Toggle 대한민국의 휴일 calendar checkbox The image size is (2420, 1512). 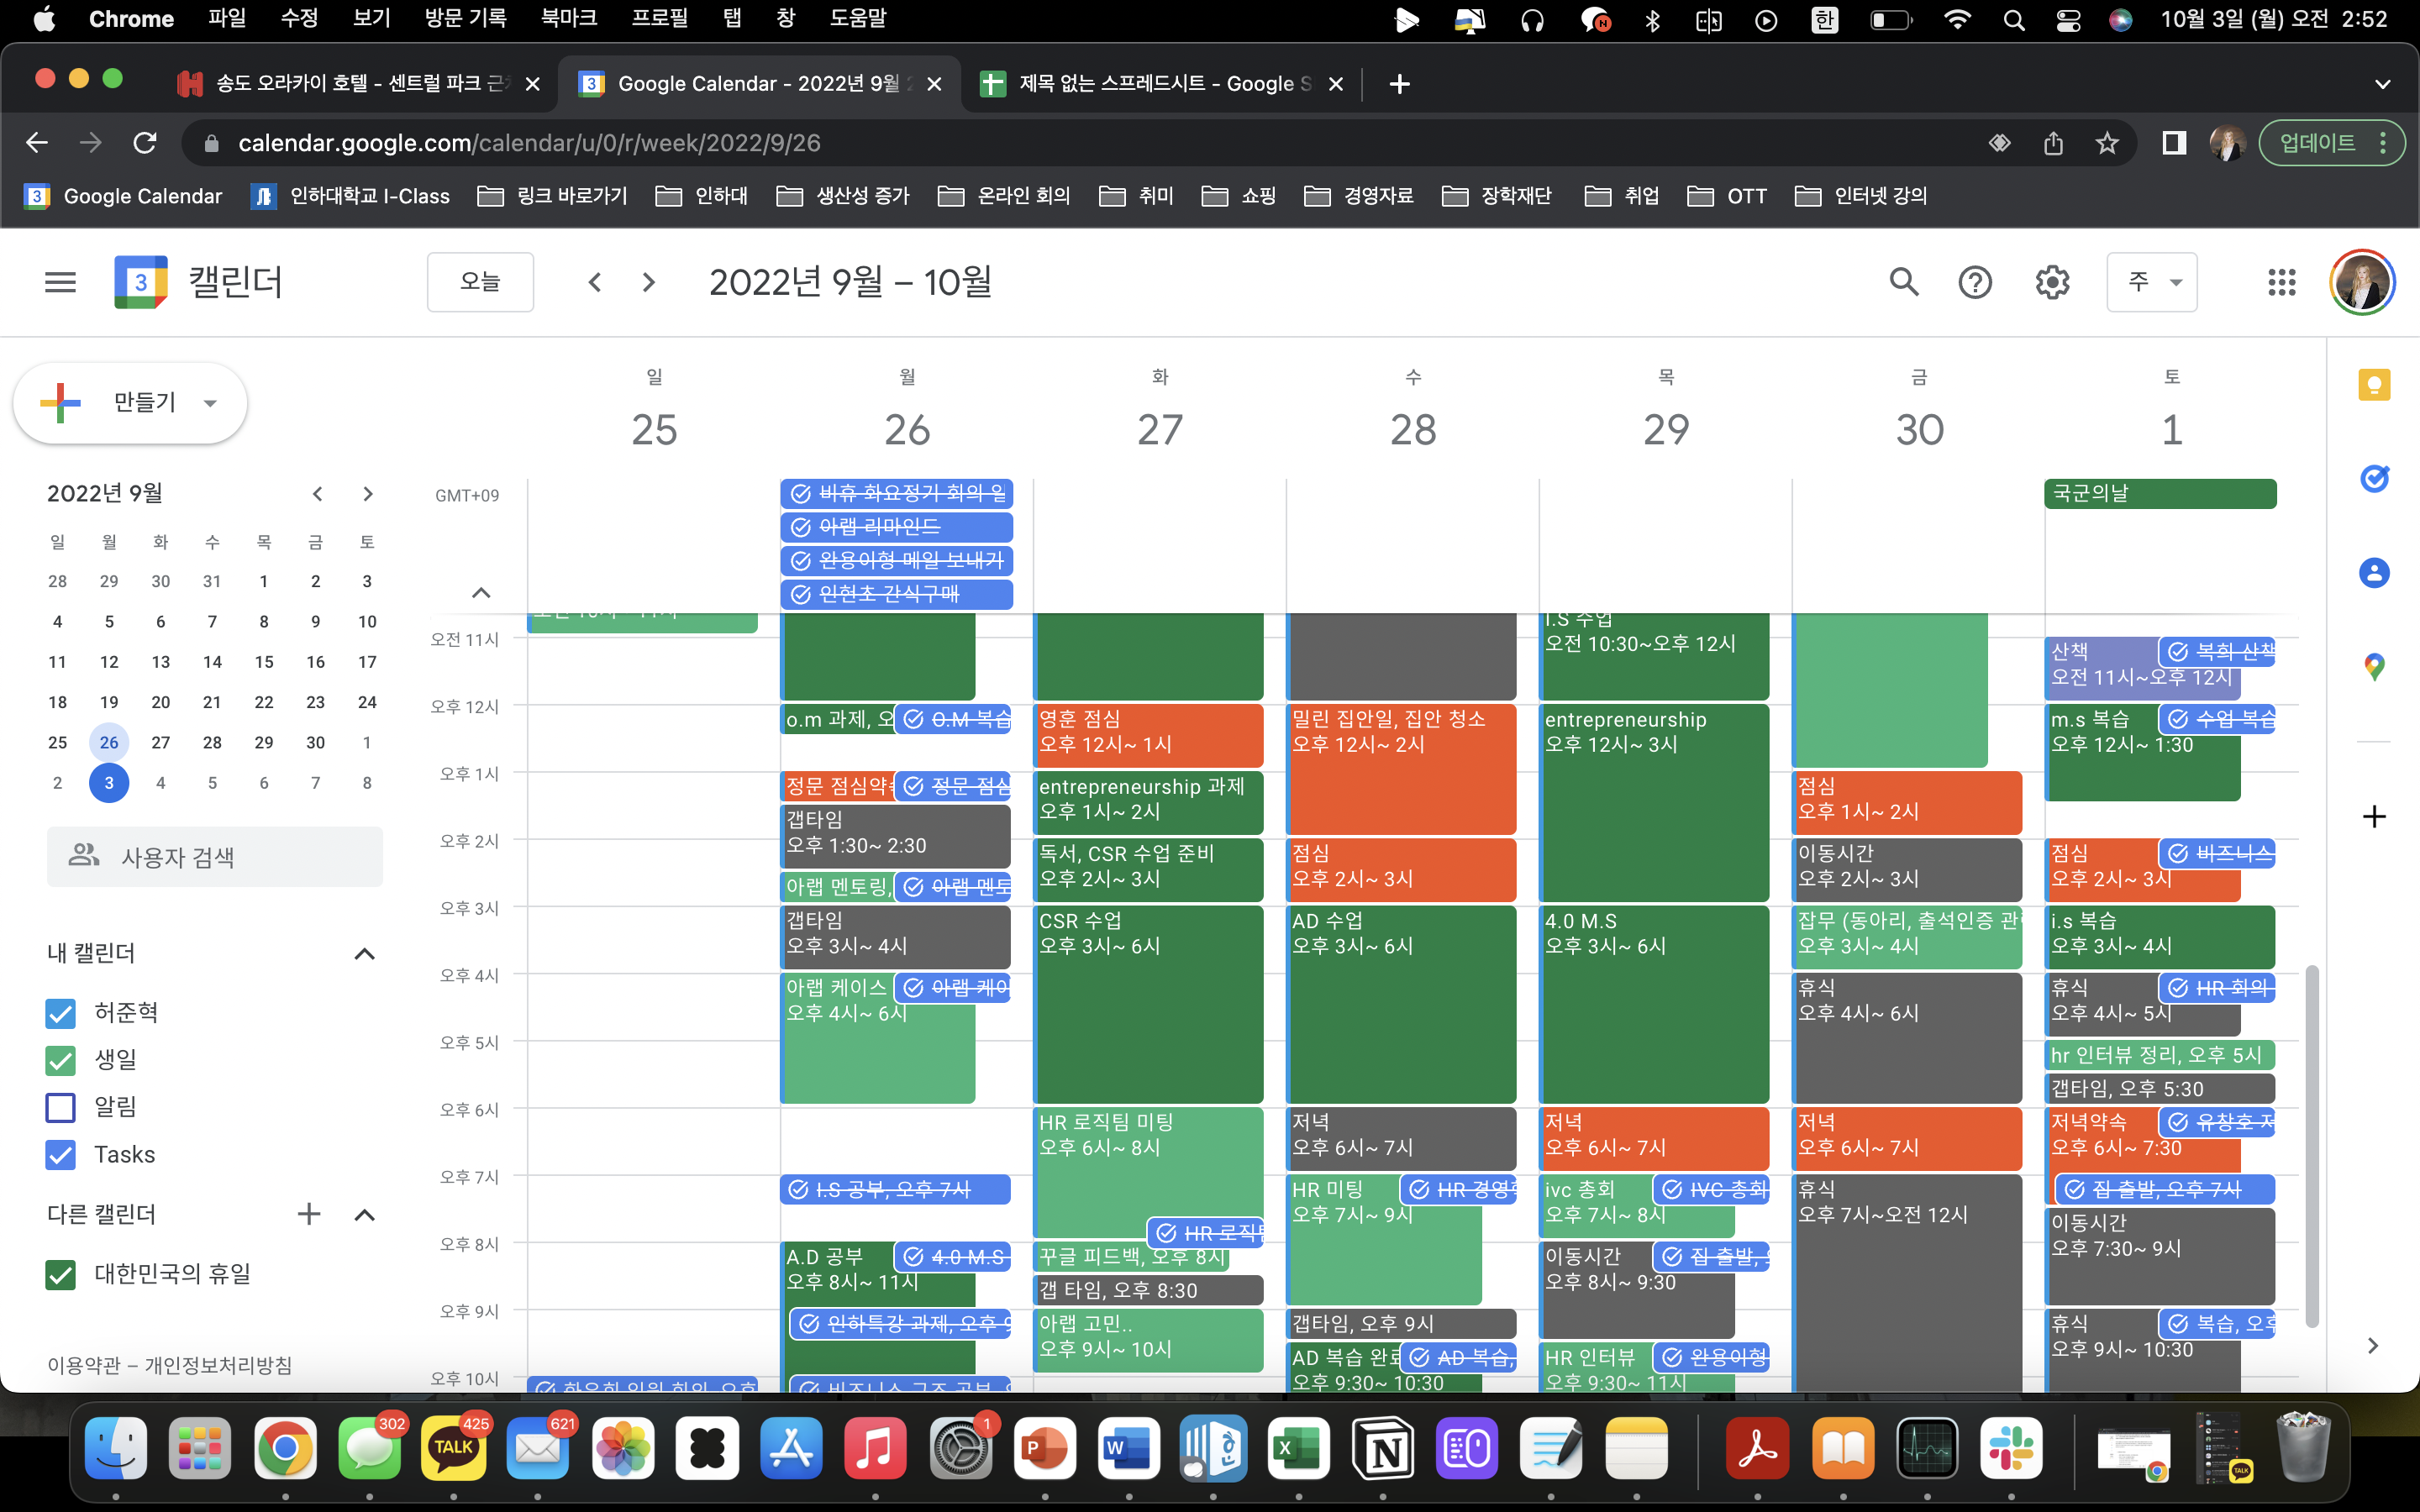(61, 1274)
